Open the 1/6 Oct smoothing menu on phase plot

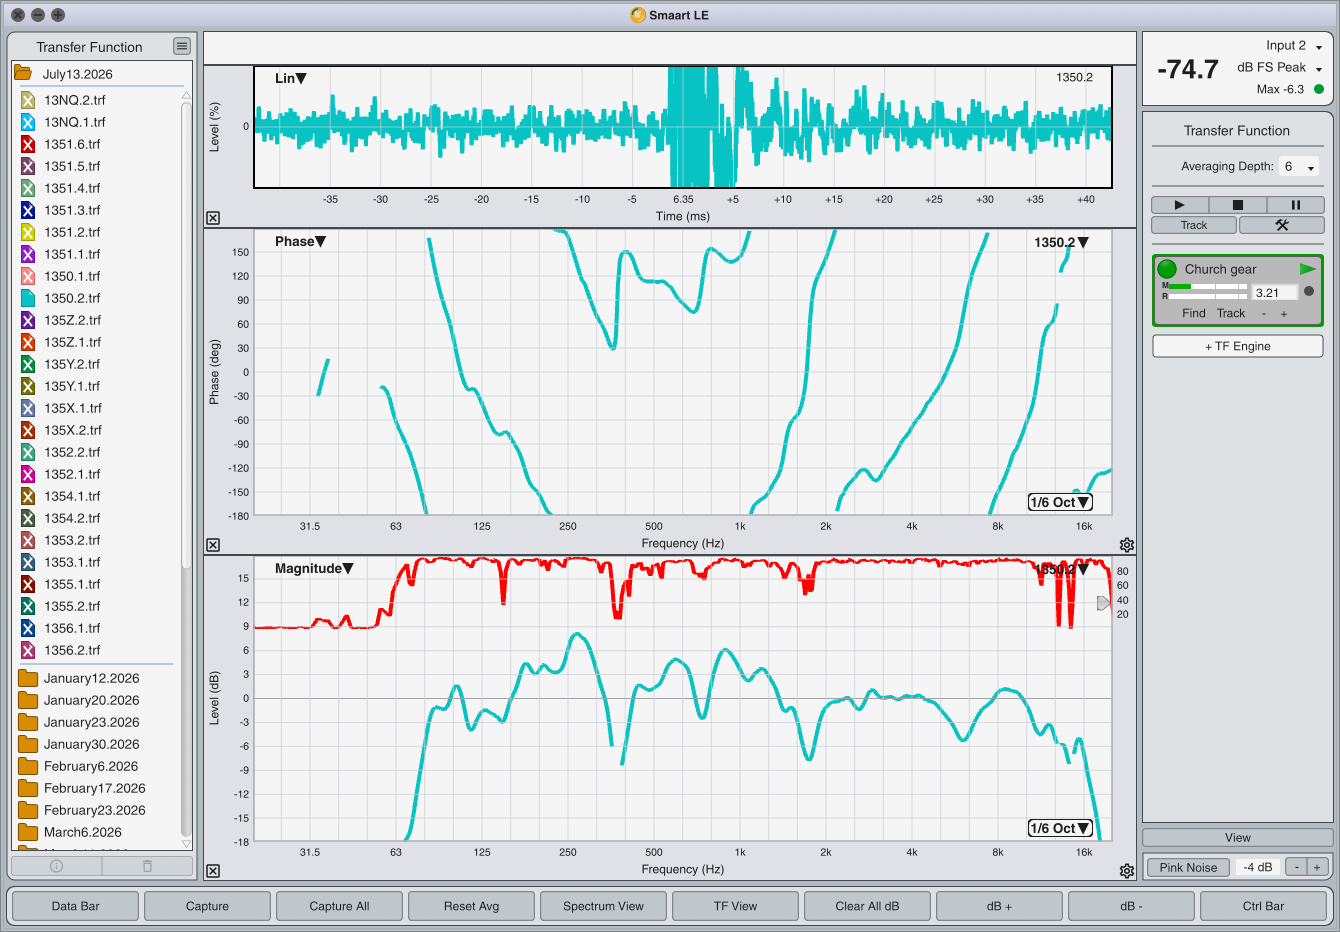[1060, 502]
